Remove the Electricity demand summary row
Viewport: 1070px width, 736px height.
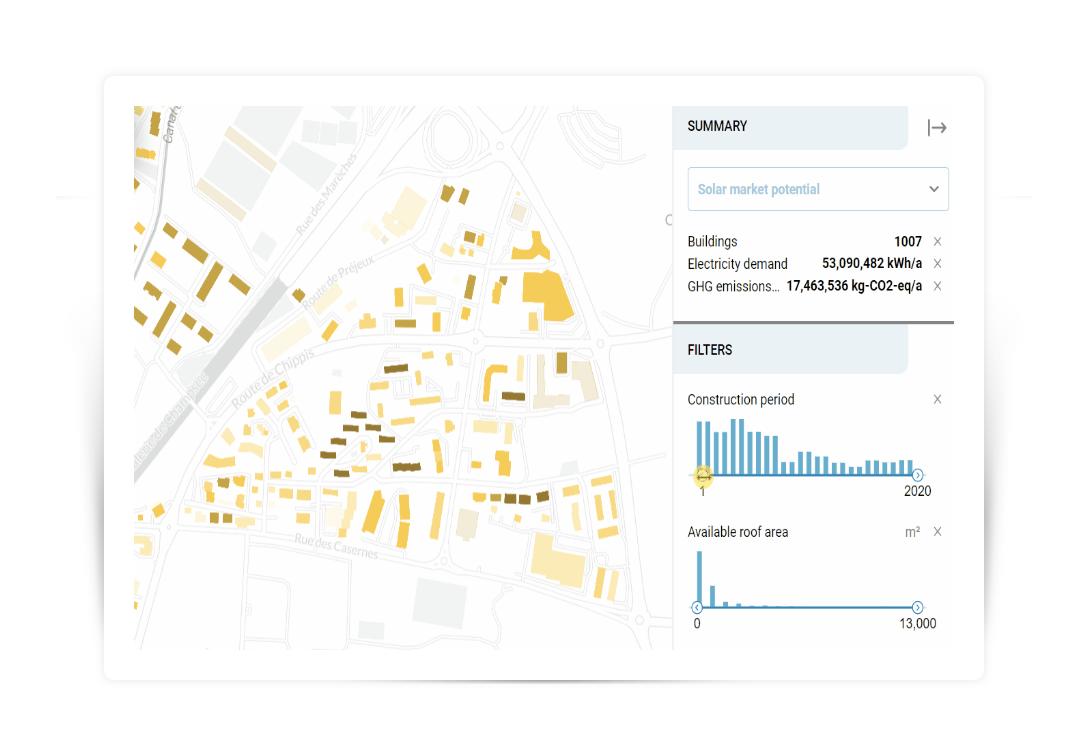click(x=937, y=264)
